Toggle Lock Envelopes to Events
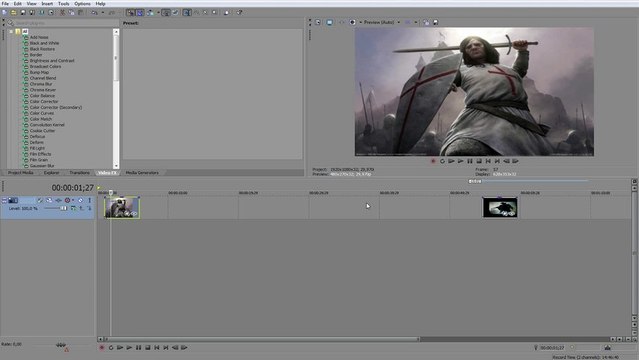Viewport: 639px width, 360px height. coord(166,13)
